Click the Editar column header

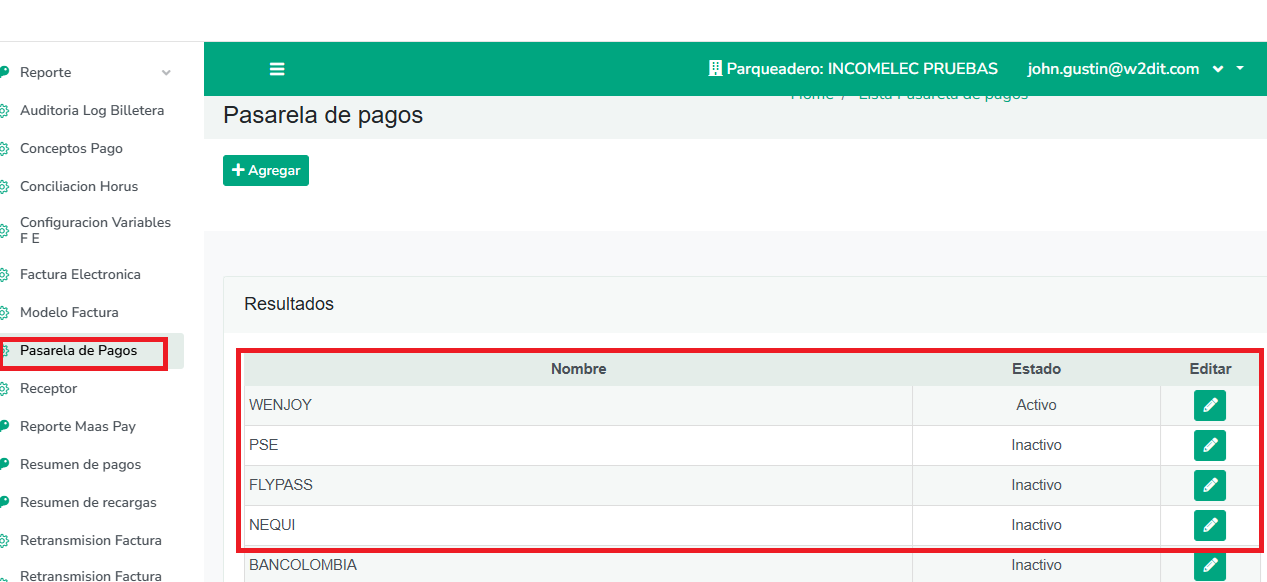click(1210, 369)
